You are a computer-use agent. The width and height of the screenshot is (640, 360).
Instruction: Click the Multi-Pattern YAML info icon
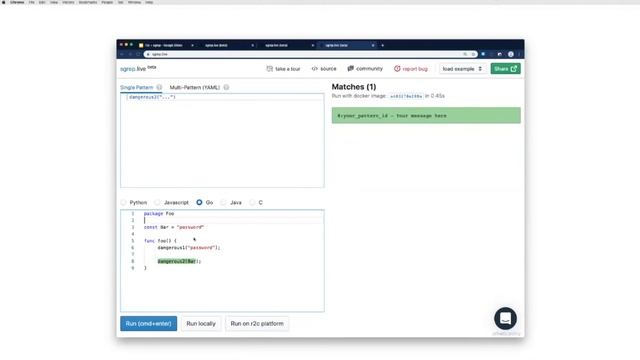point(226,87)
